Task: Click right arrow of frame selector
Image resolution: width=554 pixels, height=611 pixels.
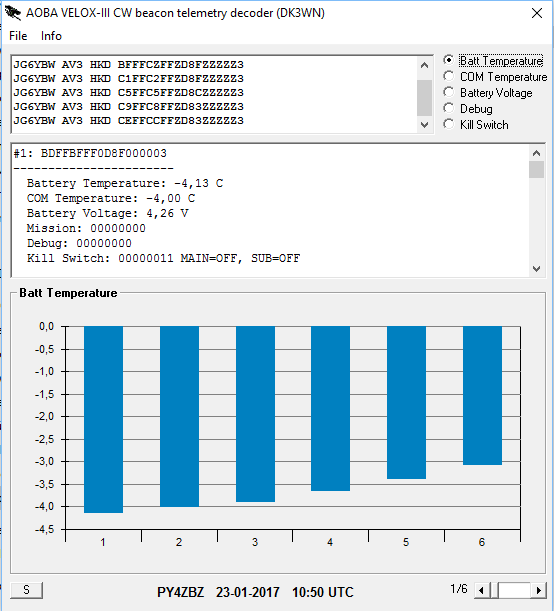Action: pos(538,590)
